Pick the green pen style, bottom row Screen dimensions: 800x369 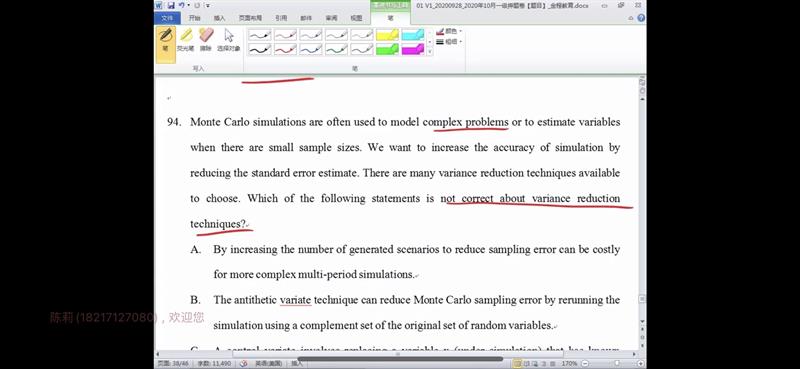click(x=336, y=49)
